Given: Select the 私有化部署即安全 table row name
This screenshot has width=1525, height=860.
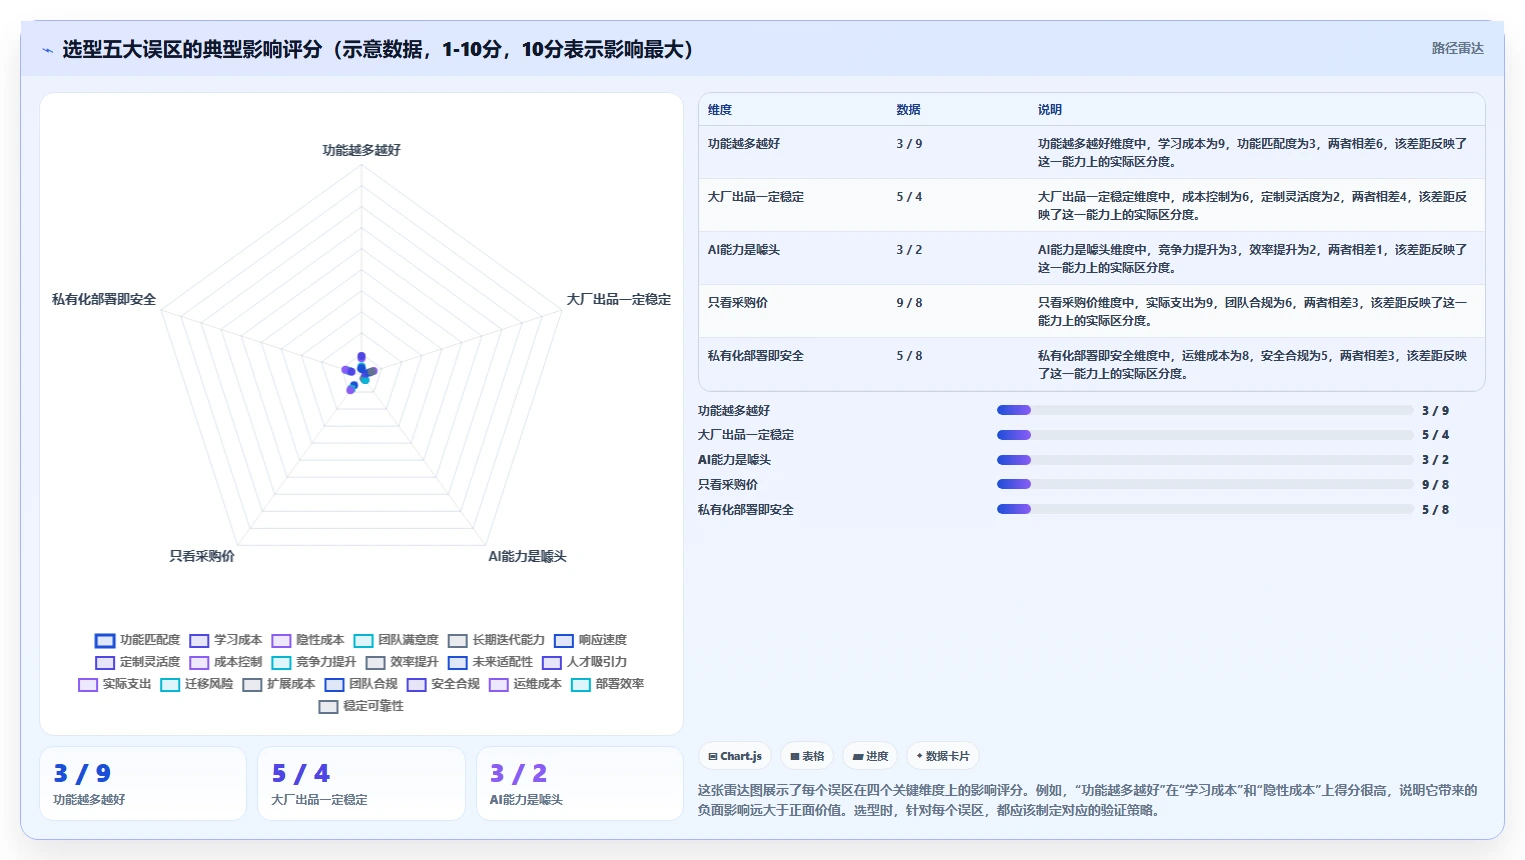Looking at the screenshot, I should pyautogui.click(x=755, y=356).
